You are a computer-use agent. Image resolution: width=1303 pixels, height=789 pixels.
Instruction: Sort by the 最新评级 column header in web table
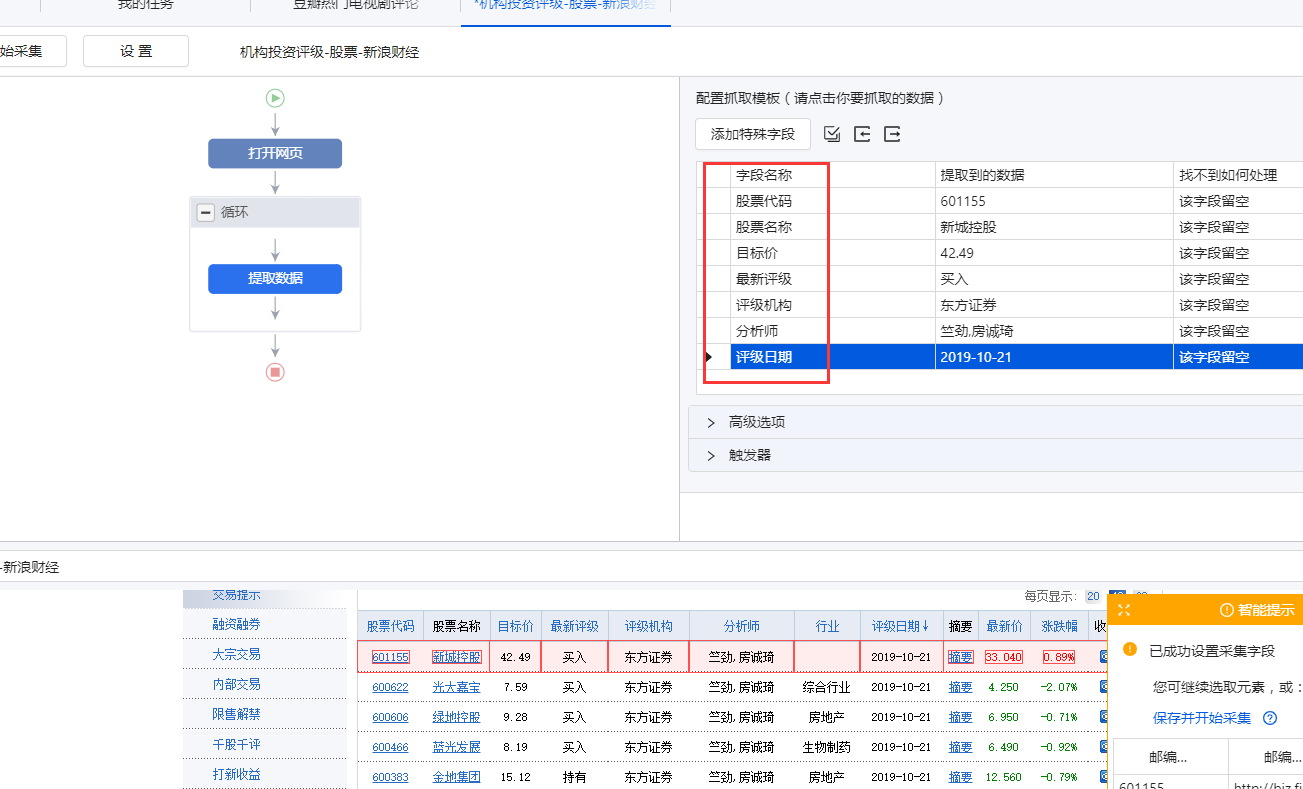(x=574, y=626)
